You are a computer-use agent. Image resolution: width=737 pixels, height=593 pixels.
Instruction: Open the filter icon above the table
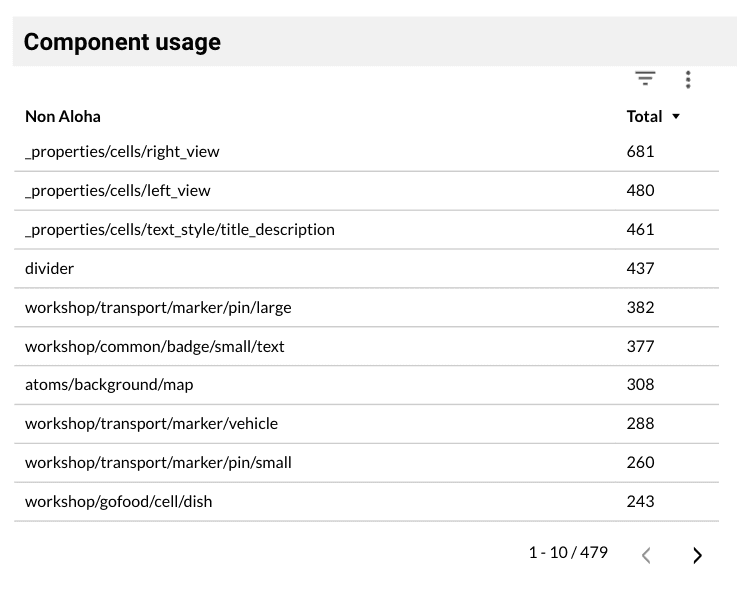tap(645, 79)
